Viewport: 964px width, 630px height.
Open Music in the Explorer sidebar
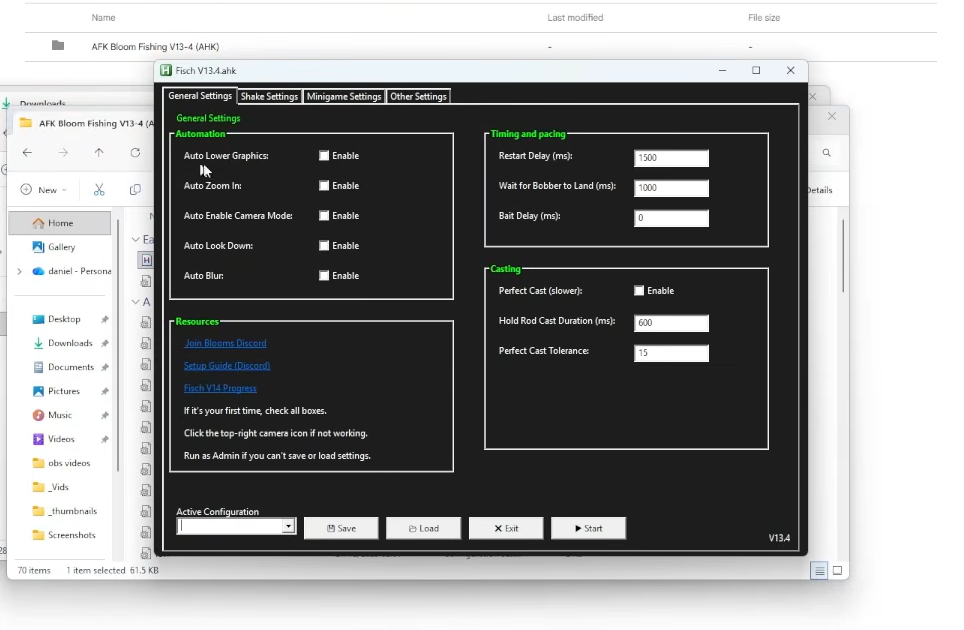point(60,415)
